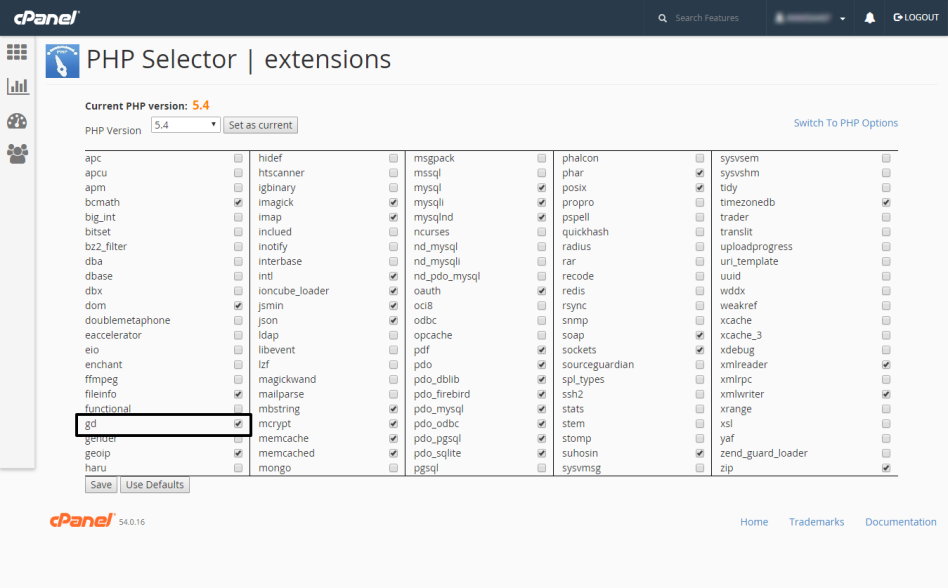Focus the Search Features field
This screenshot has width=948, height=588.
pyautogui.click(x=707, y=18)
